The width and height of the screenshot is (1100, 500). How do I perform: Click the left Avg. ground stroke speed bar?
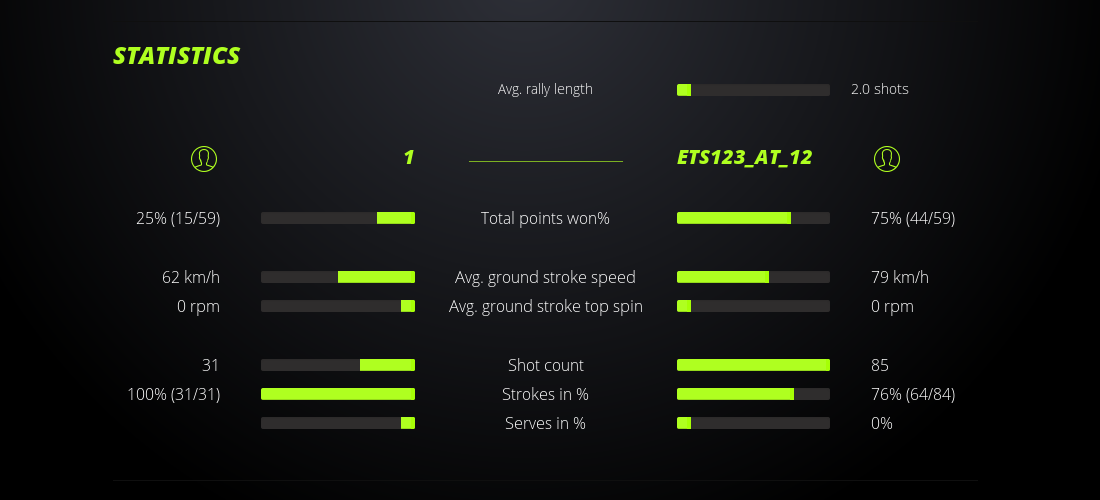(338, 277)
